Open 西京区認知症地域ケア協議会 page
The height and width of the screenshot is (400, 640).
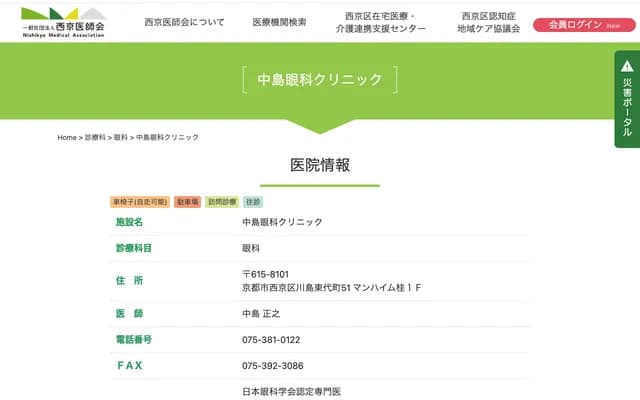click(488, 23)
